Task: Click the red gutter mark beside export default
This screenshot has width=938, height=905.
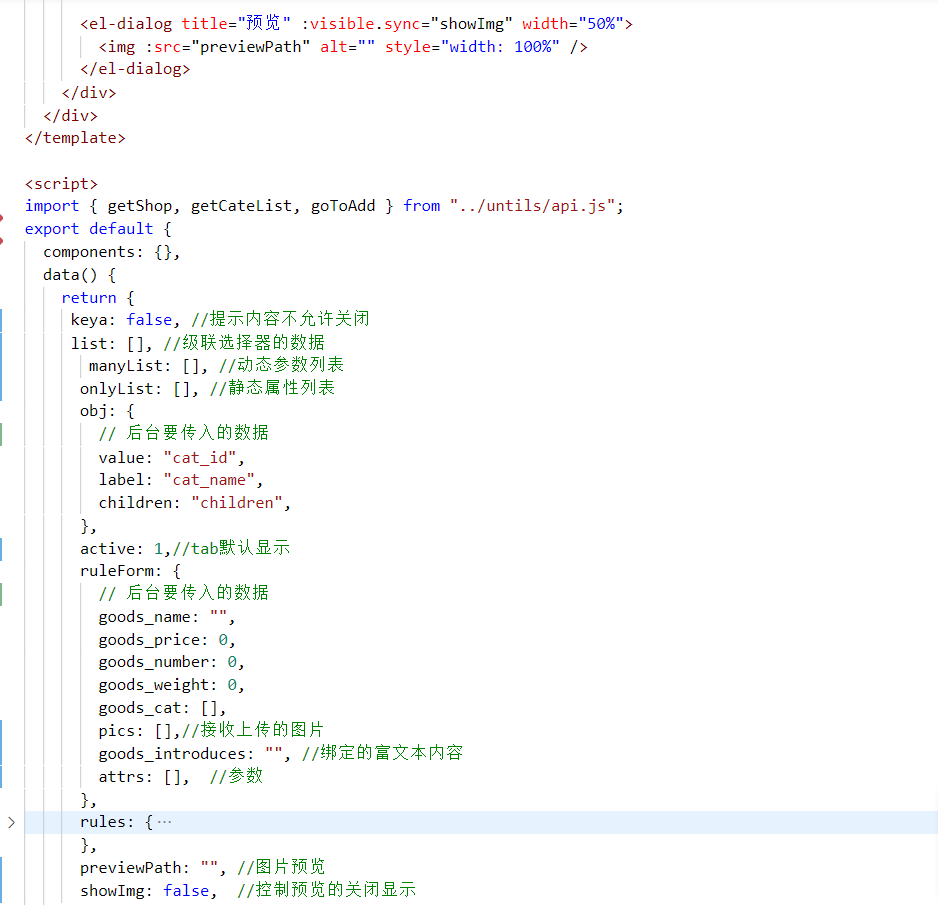Action: click(x=2, y=229)
